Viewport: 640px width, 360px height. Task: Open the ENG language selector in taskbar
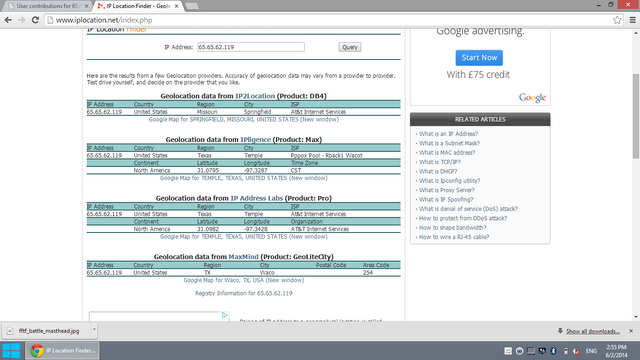[x=591, y=351]
